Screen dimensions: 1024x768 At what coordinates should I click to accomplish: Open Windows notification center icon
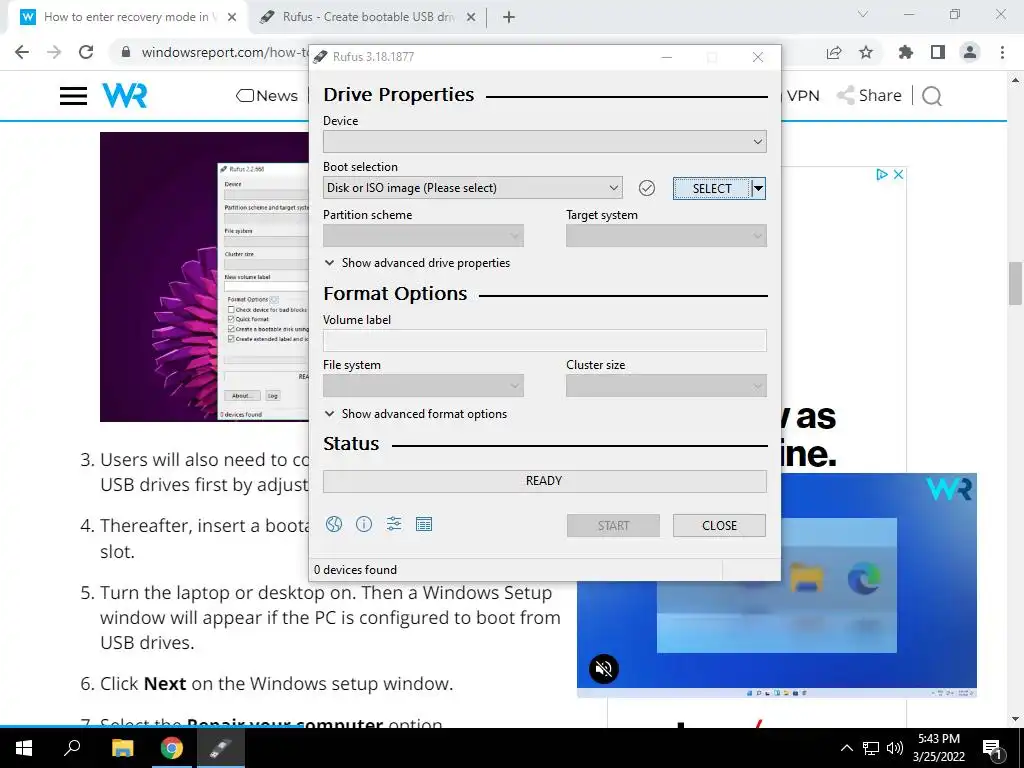993,748
